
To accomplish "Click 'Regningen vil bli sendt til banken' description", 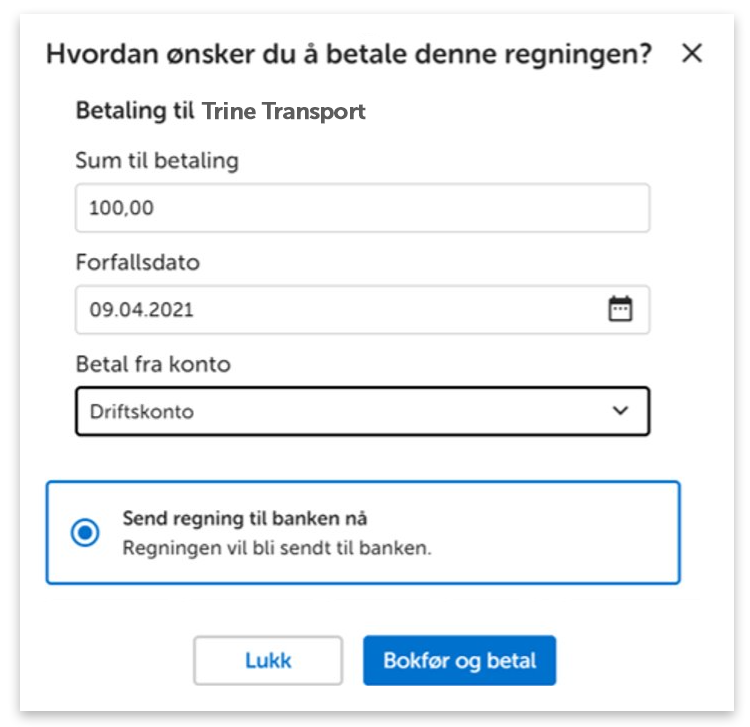I will point(277,548).
